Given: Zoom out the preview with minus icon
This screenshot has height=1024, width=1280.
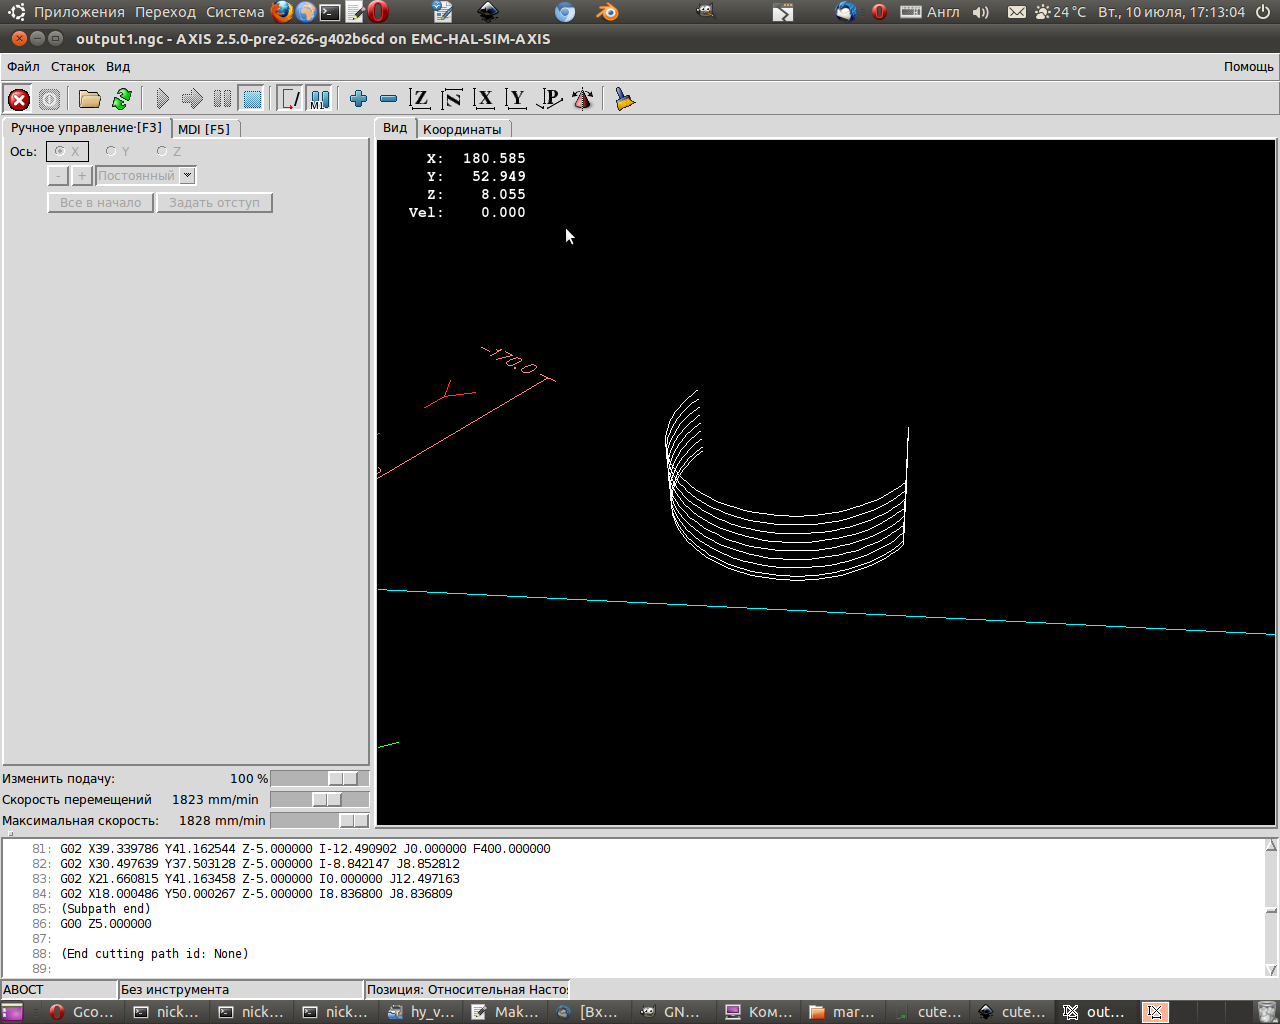Looking at the screenshot, I should click(389, 99).
